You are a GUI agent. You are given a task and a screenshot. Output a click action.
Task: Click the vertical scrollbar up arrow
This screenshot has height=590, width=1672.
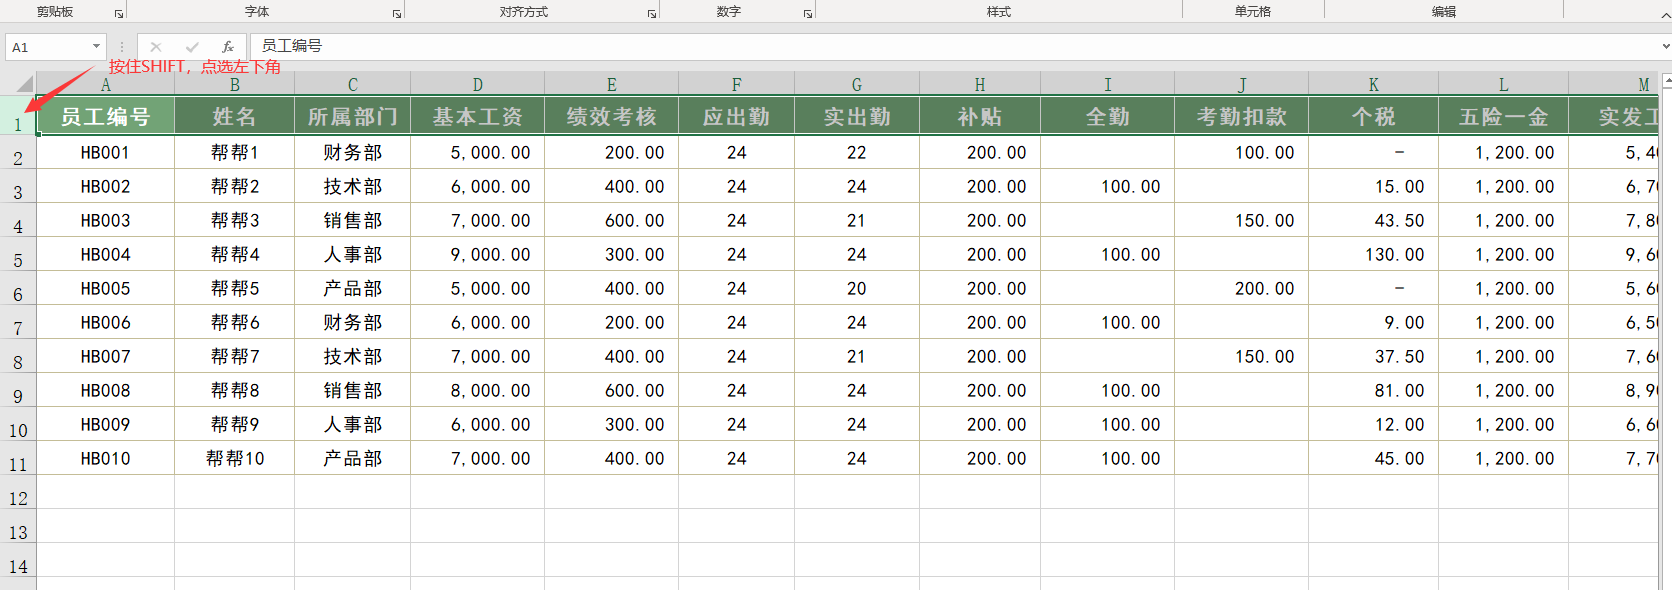tap(1666, 80)
